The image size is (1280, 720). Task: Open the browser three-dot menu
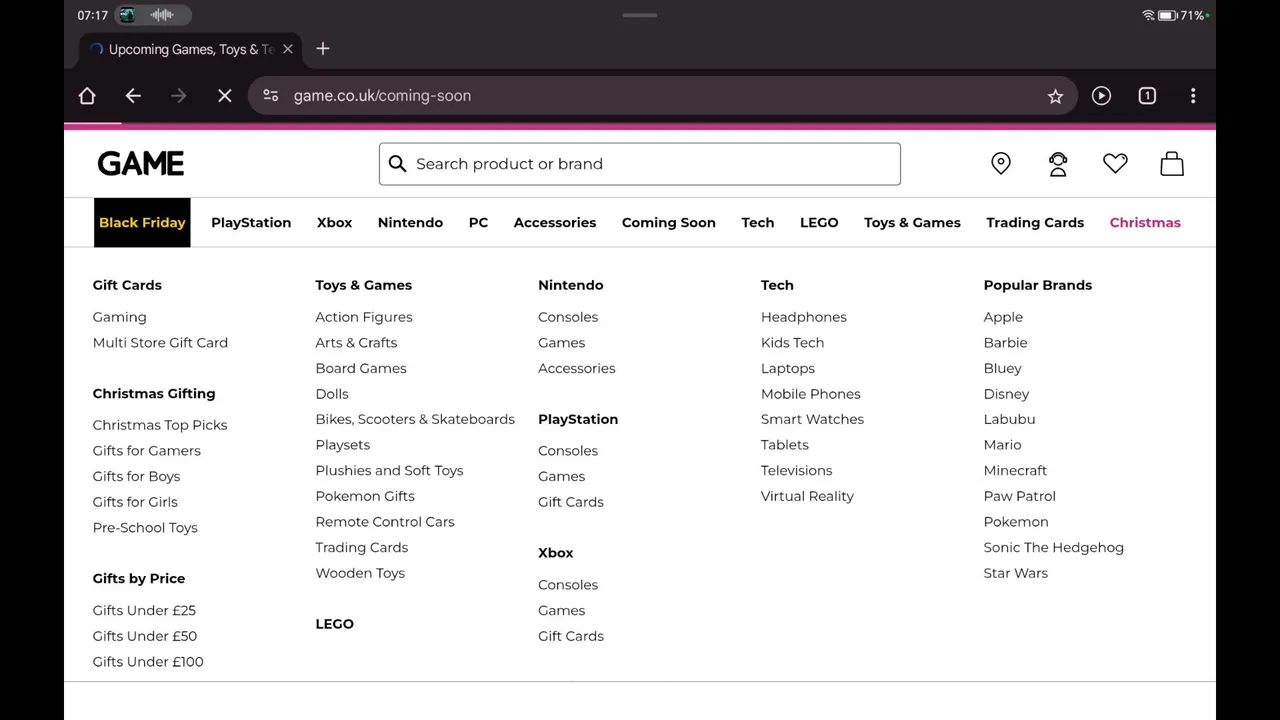click(x=1193, y=96)
